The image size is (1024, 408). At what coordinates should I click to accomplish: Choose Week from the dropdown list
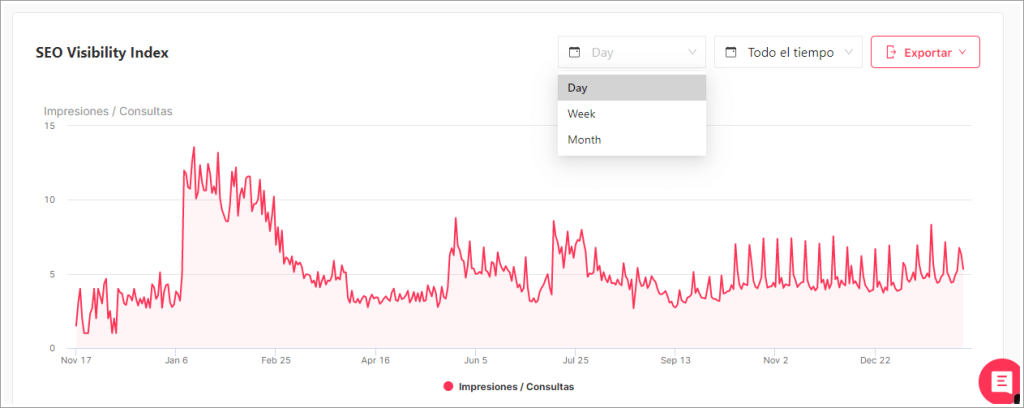(632, 114)
